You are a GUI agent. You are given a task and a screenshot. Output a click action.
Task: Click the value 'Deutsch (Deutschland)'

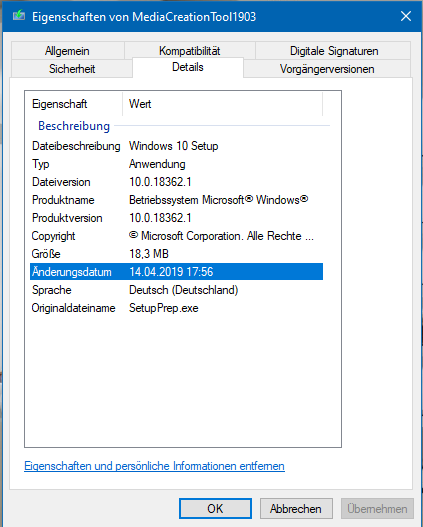pos(183,290)
